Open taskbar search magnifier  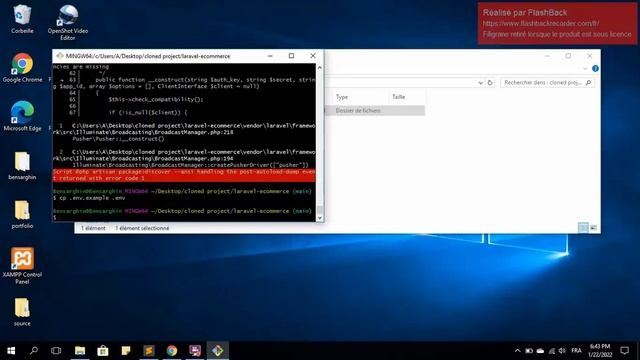pyautogui.click(x=34, y=350)
